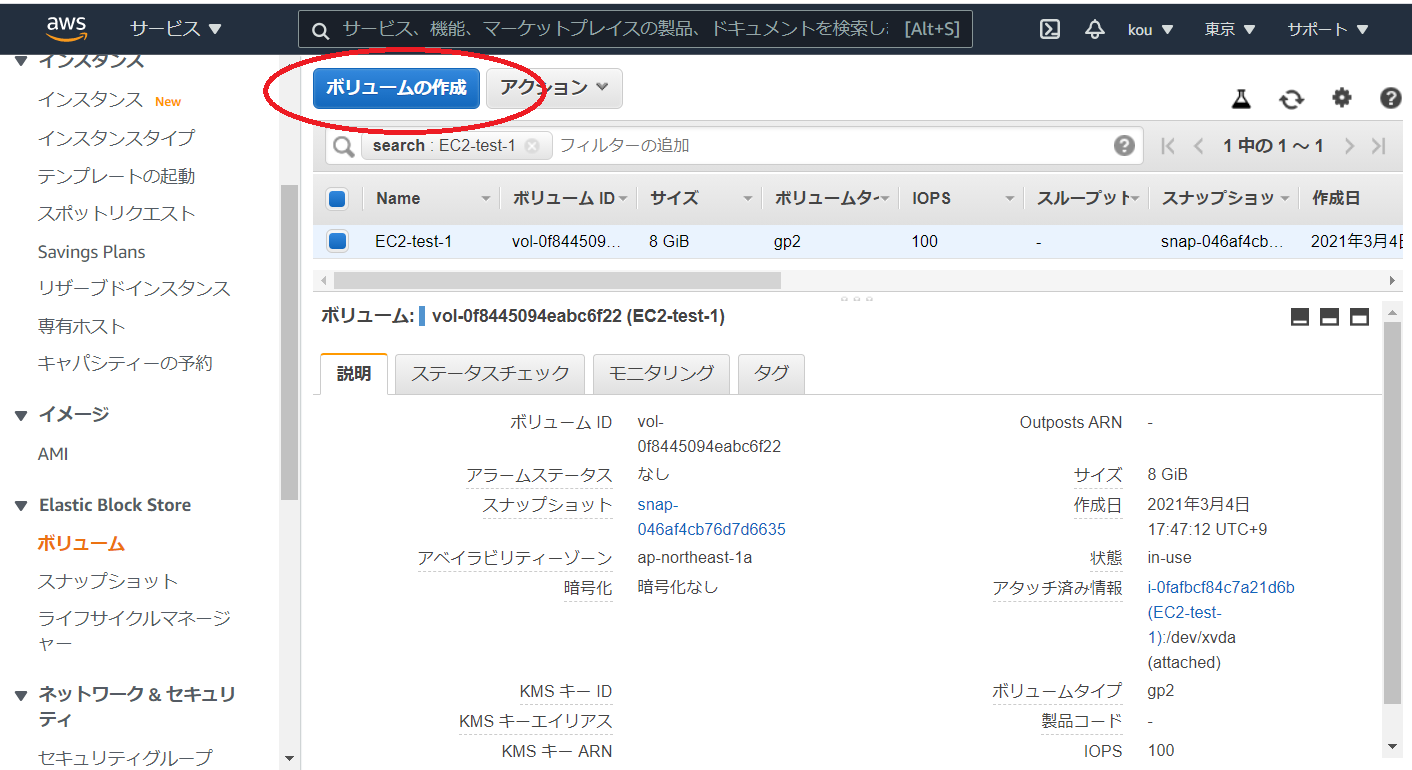Go to the last page of results
The image size is (1412, 770).
[x=1379, y=146]
